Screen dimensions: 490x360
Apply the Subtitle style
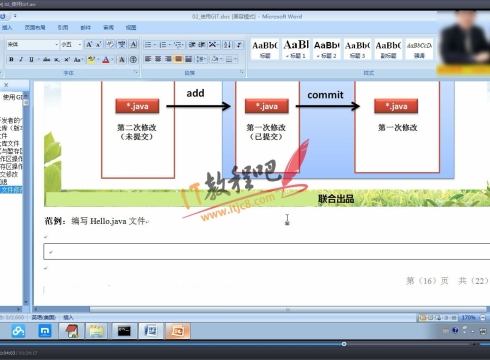click(x=388, y=49)
